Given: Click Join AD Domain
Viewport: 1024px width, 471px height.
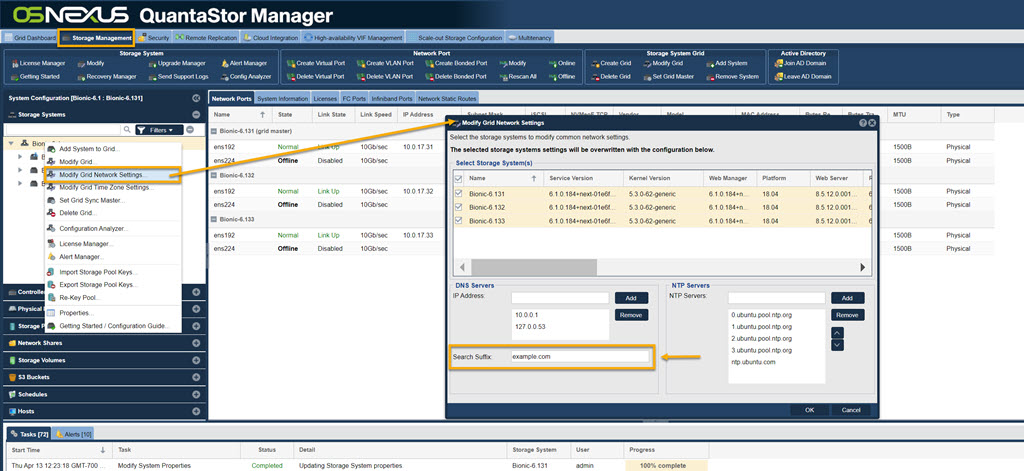Looking at the screenshot, I should point(800,63).
